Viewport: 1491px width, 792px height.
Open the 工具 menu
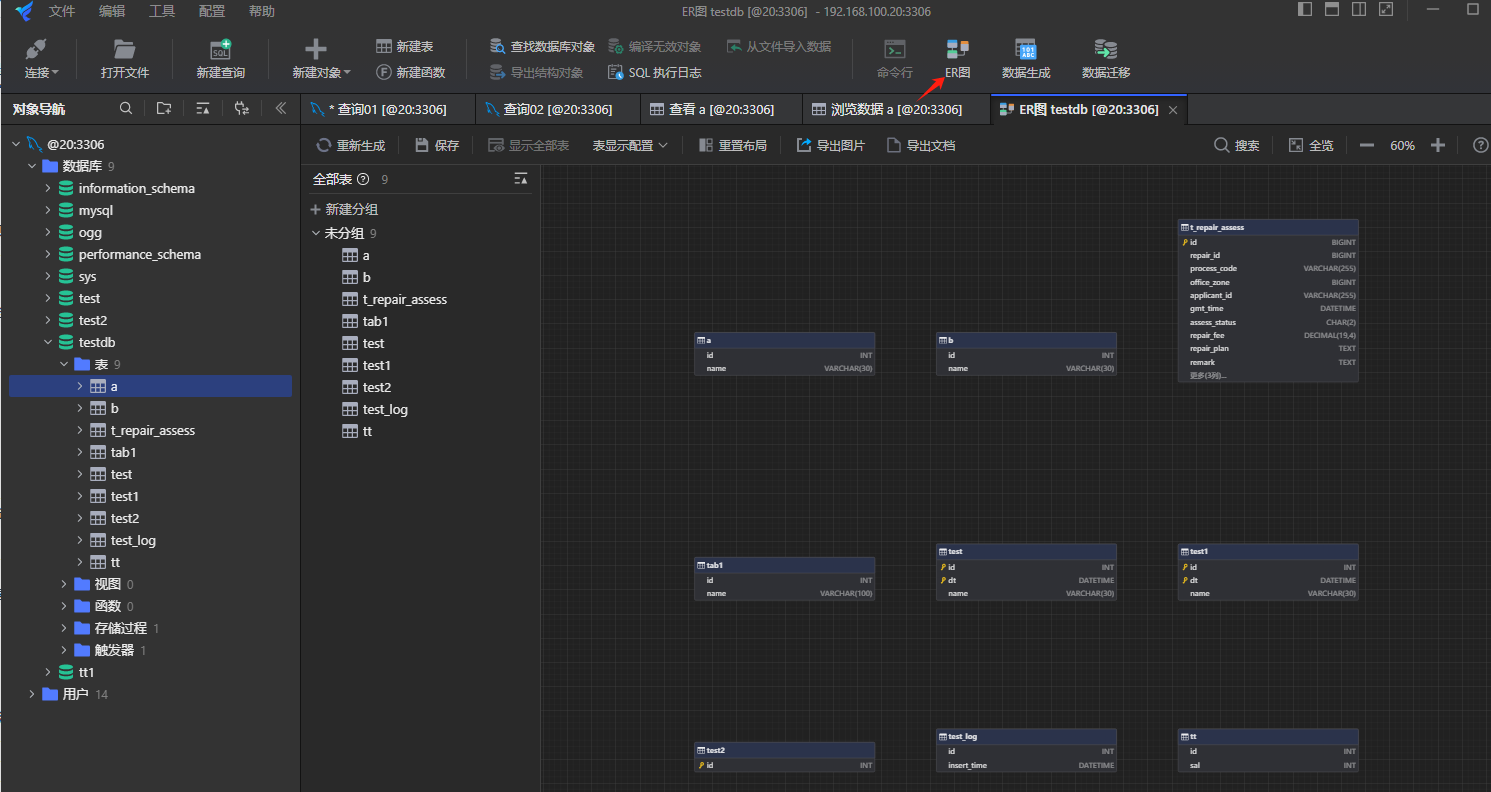[x=162, y=11]
